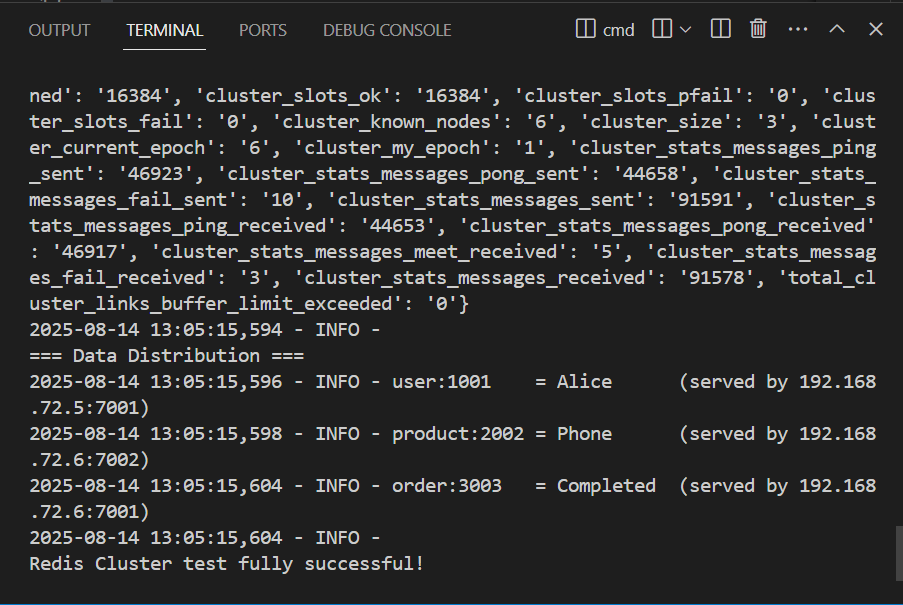903x605 pixels.
Task: Kill the terminal with the trash icon
Action: [x=758, y=29]
